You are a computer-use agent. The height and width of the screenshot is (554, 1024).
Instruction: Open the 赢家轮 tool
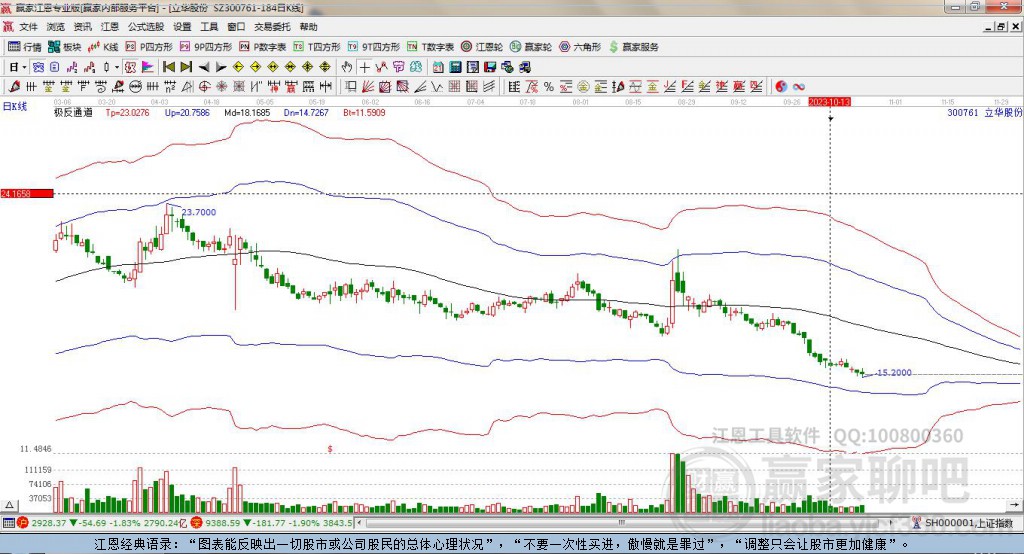click(531, 47)
